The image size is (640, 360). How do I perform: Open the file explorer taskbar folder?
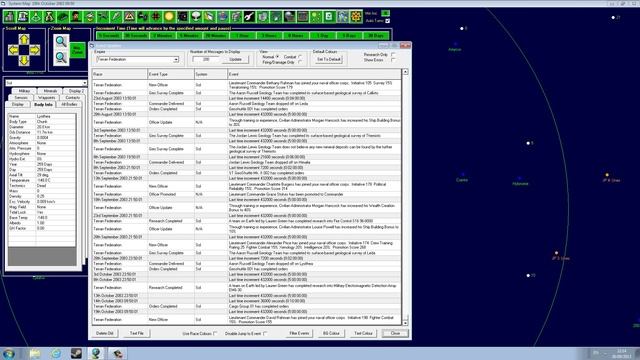(x=35, y=353)
